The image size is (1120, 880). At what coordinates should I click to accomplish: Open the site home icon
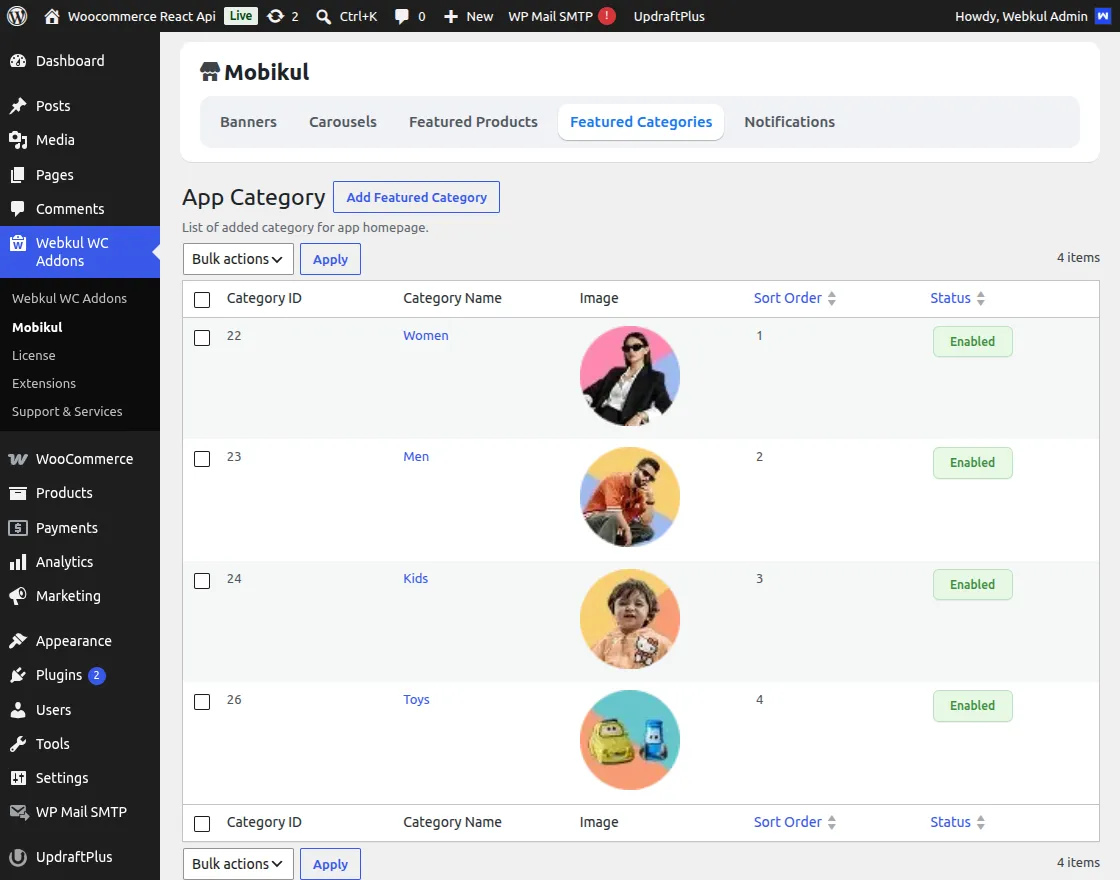(51, 16)
